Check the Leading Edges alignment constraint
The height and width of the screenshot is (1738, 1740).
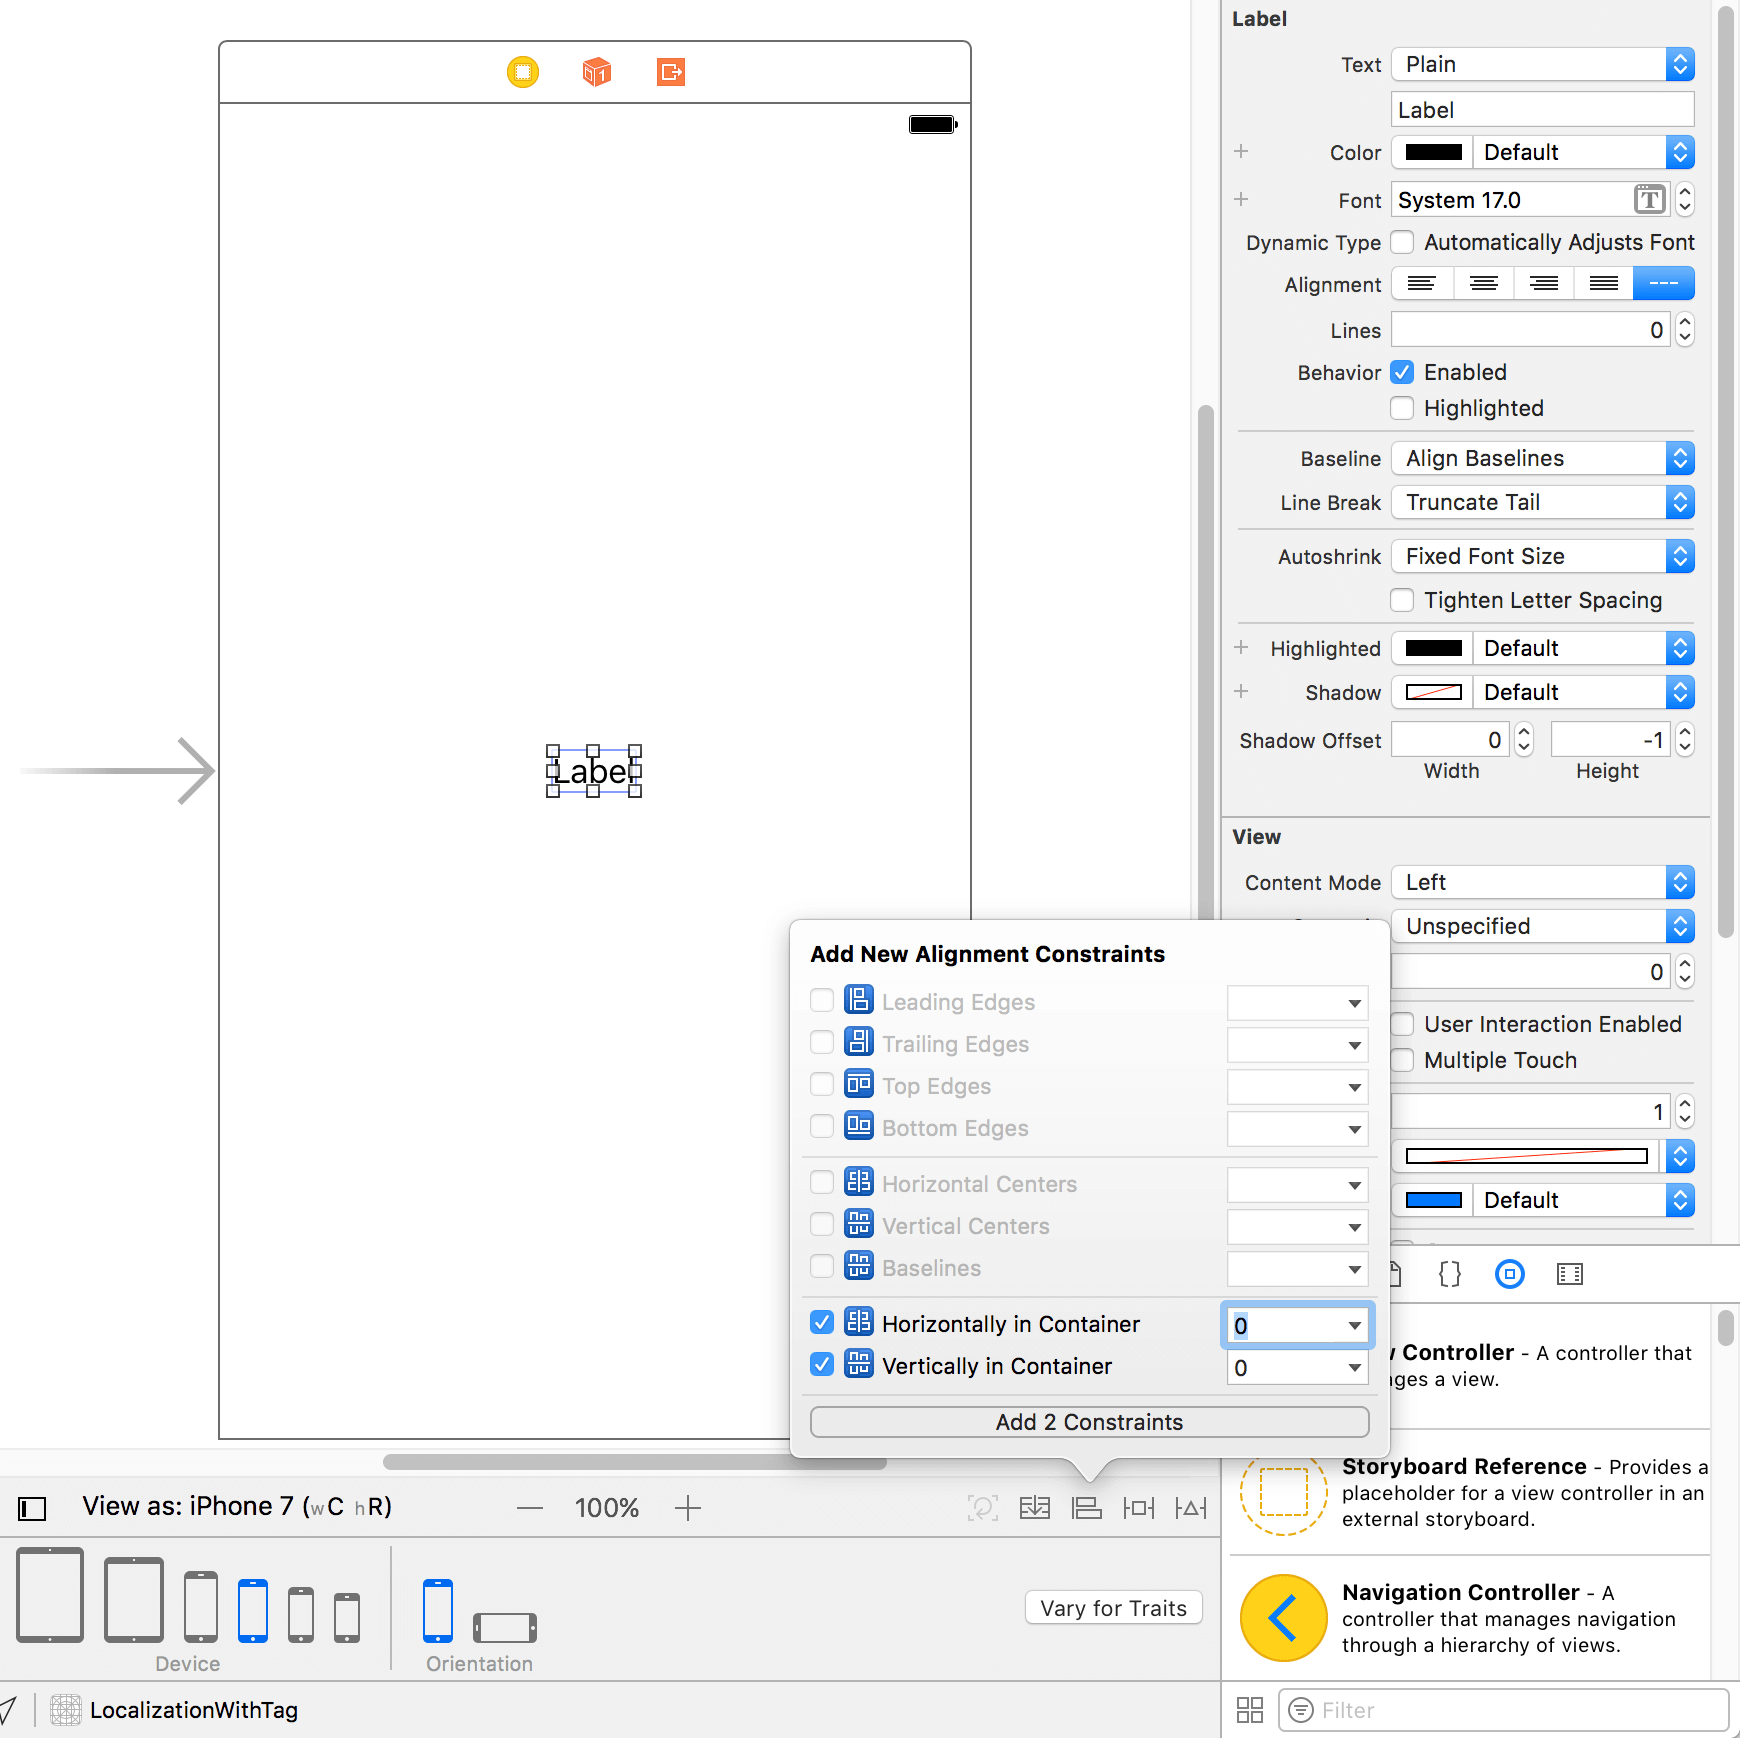tap(821, 1000)
